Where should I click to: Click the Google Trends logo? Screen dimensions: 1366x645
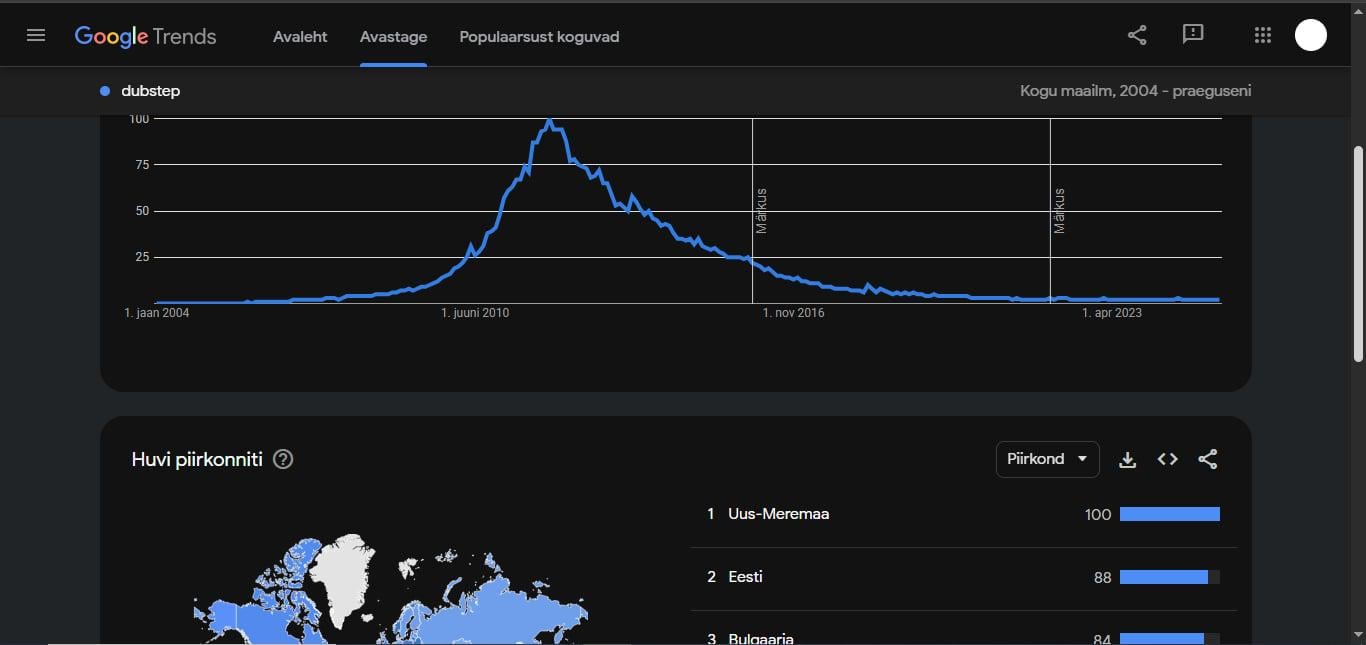coord(146,37)
